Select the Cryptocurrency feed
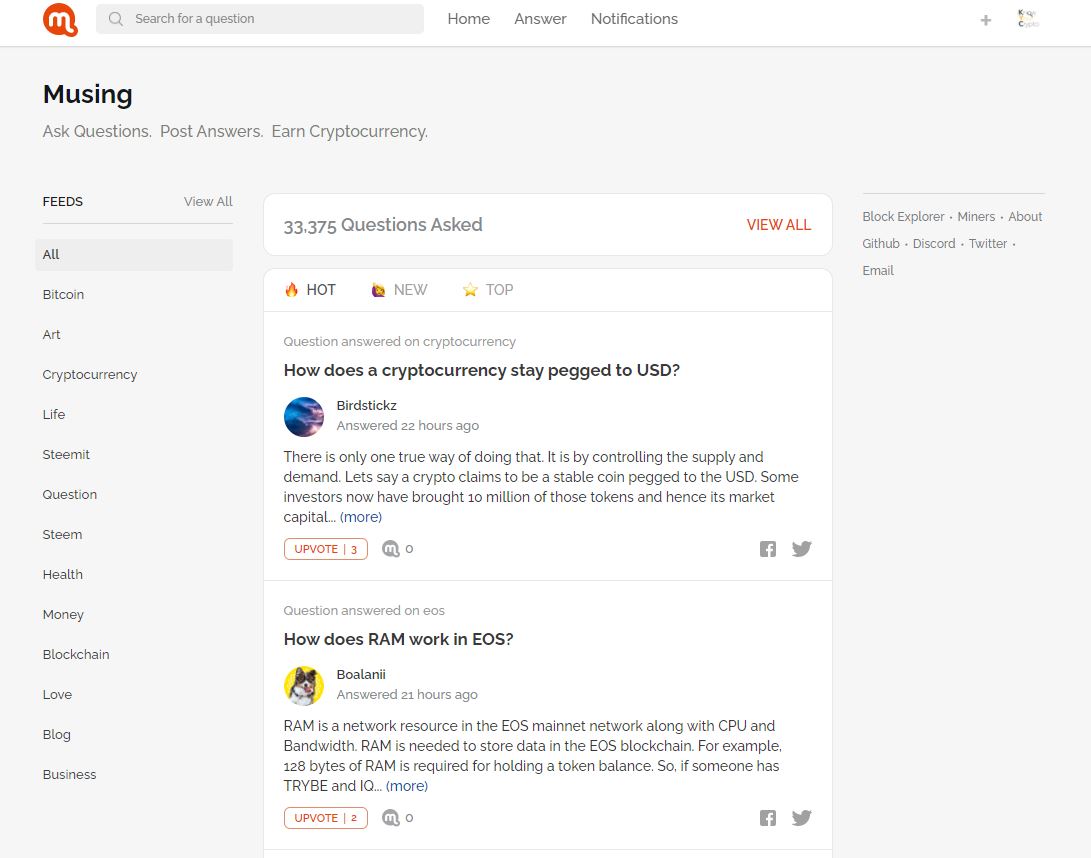The image size is (1091, 858). [90, 374]
